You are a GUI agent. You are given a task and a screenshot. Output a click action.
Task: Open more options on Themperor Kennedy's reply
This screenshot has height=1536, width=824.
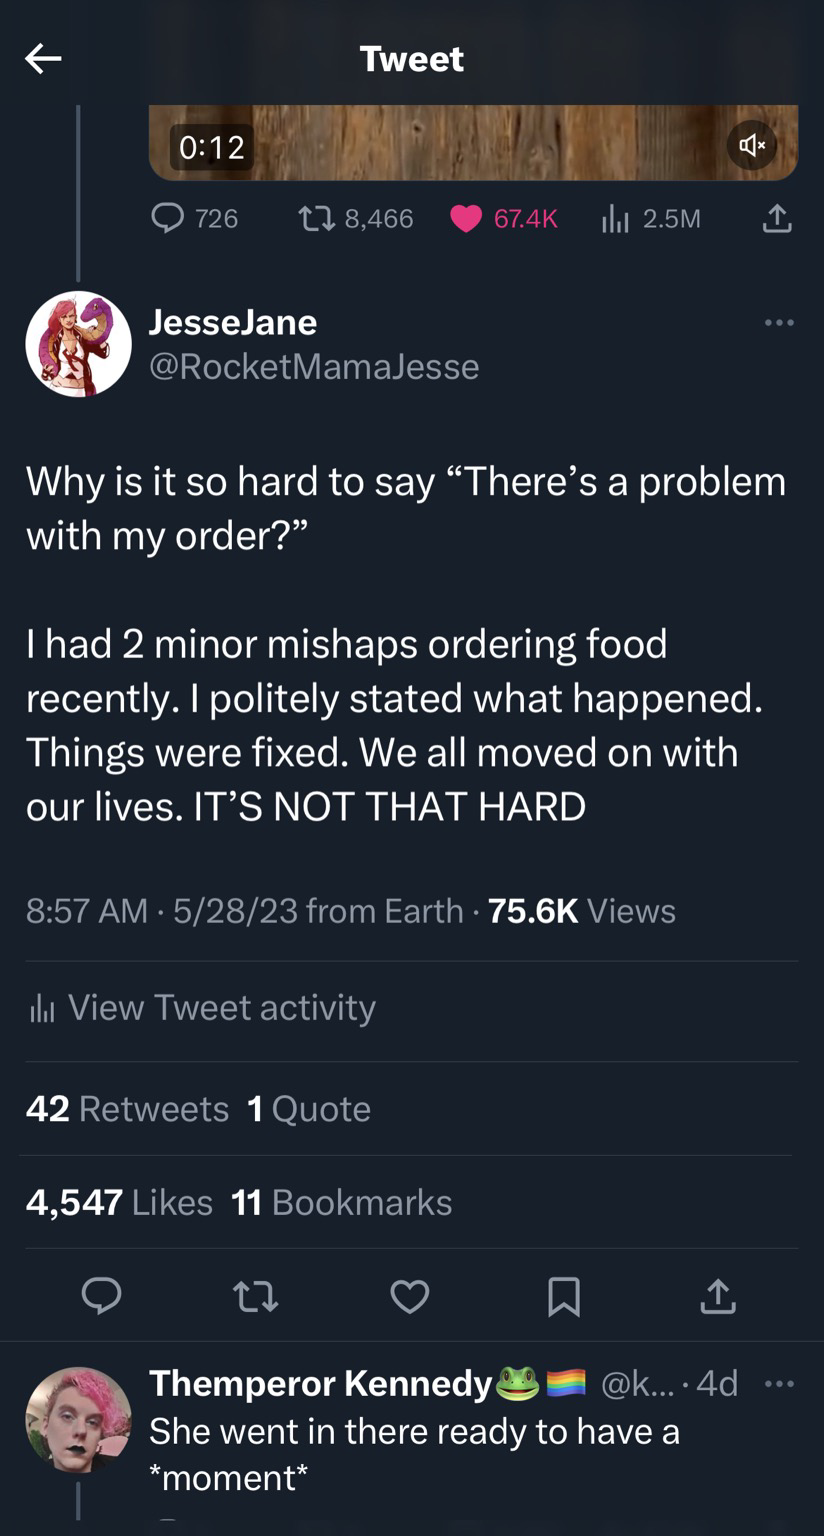pyautogui.click(x=778, y=1384)
